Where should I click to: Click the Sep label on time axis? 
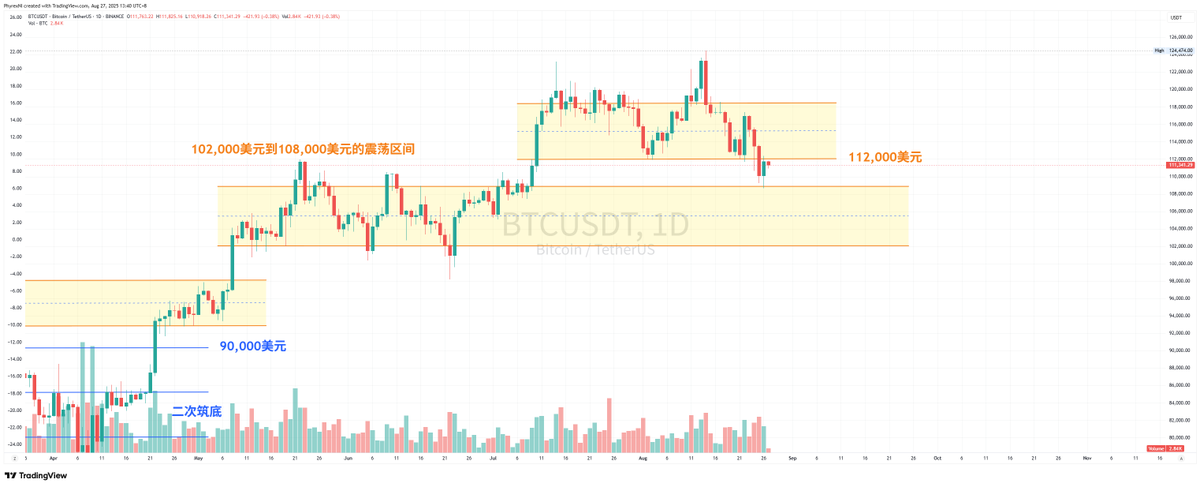tap(792, 458)
